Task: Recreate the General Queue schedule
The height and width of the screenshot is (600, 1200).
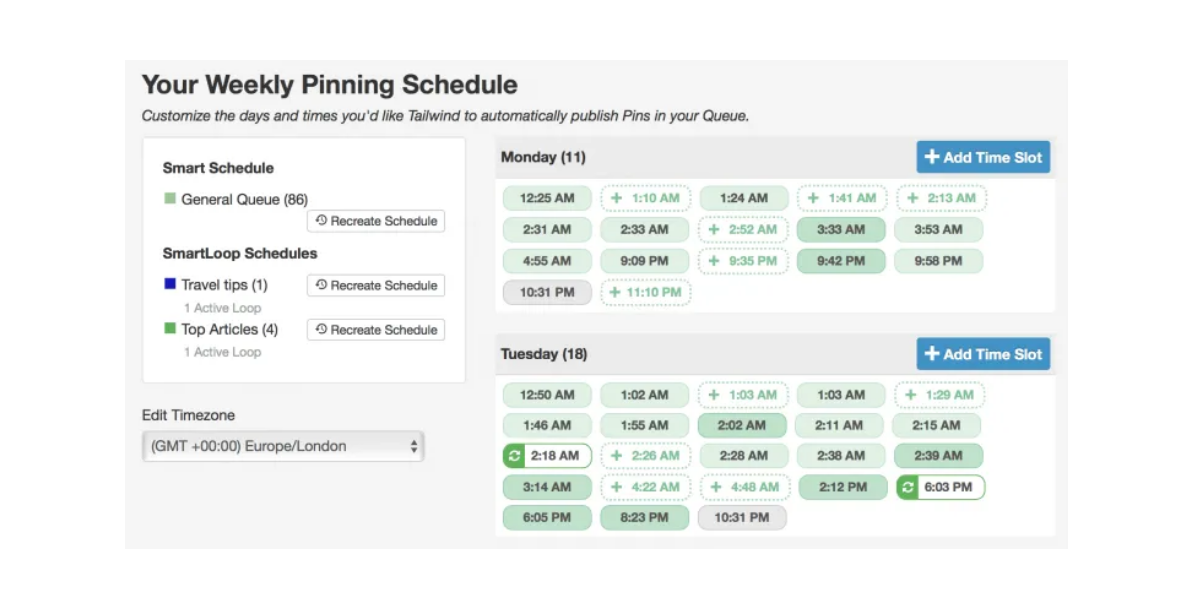Action: [x=376, y=221]
